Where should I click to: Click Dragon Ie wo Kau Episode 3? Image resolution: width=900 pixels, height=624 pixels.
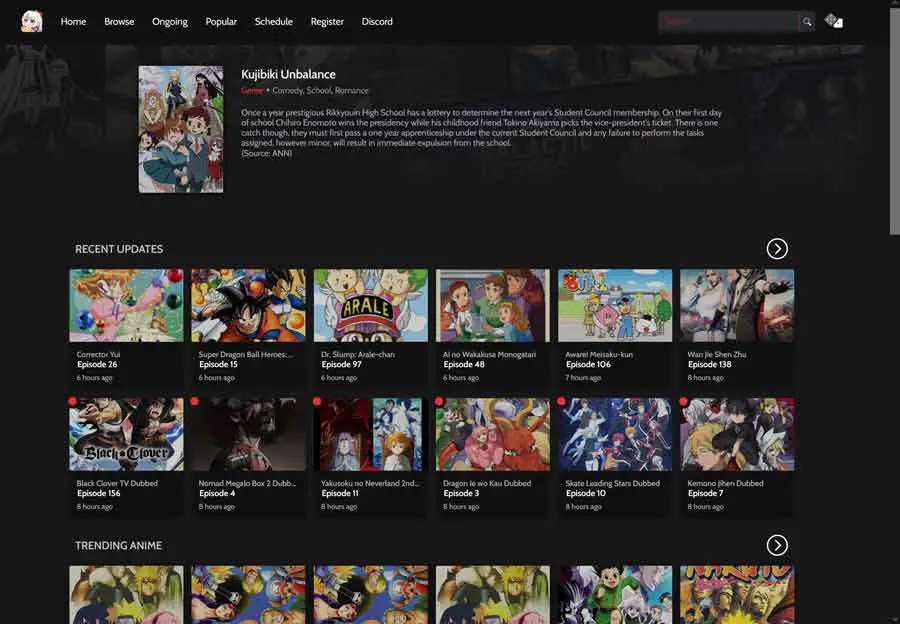tap(461, 494)
